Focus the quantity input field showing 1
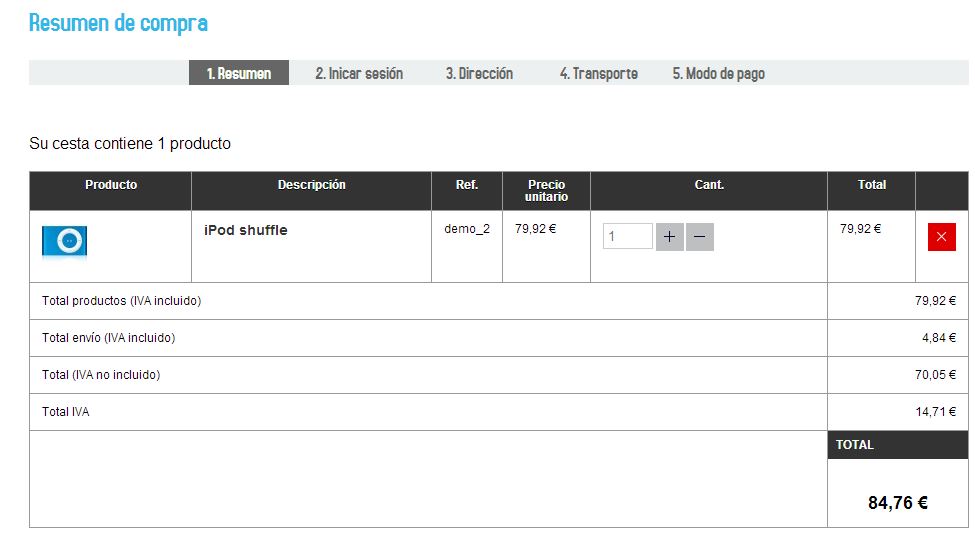975x534 pixels. (x=627, y=236)
